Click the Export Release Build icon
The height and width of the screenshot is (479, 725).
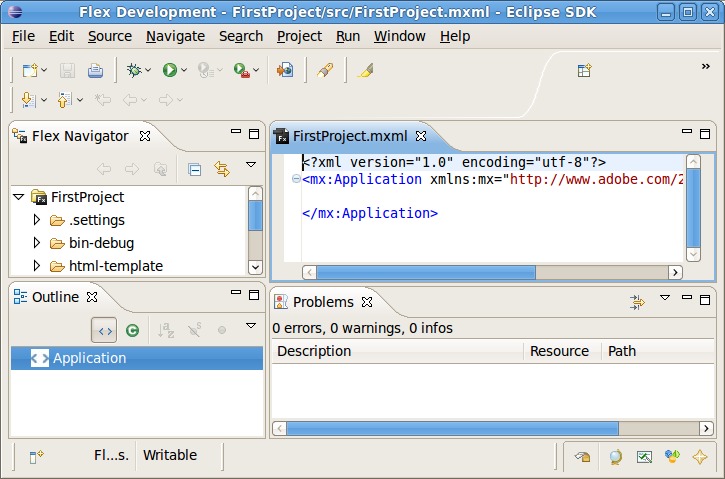pos(286,70)
